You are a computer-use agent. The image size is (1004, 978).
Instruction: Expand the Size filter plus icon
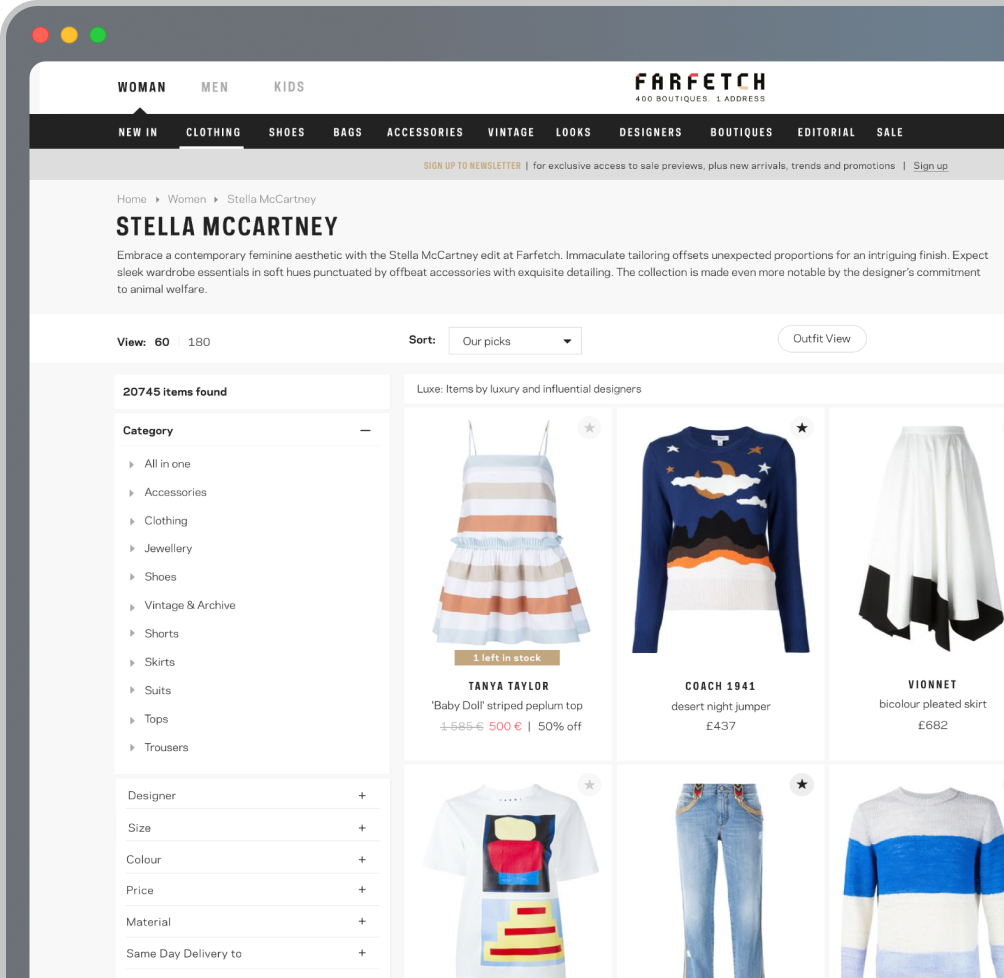click(x=362, y=828)
